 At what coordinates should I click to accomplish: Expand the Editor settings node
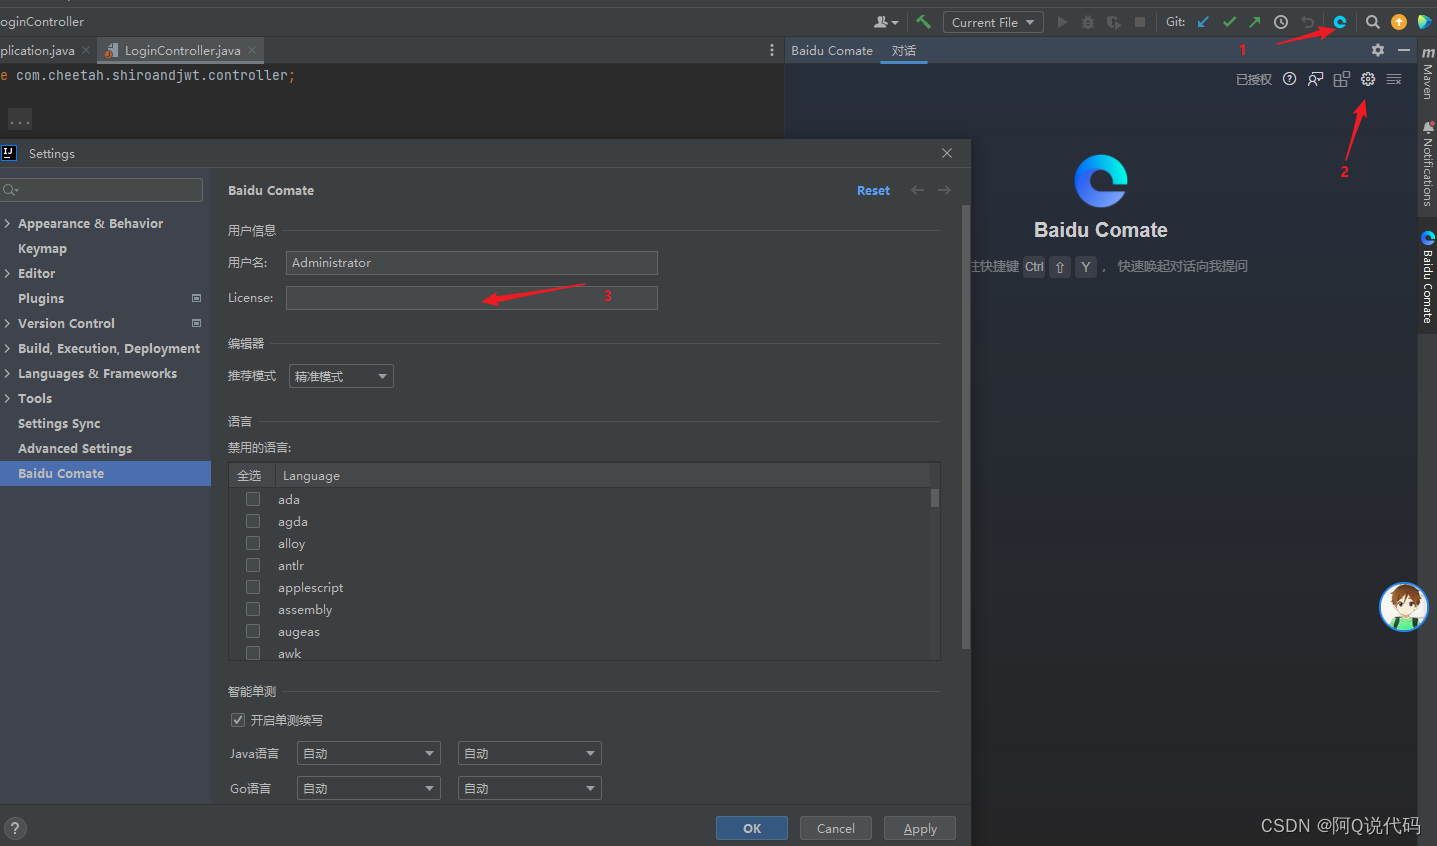(x=8, y=273)
